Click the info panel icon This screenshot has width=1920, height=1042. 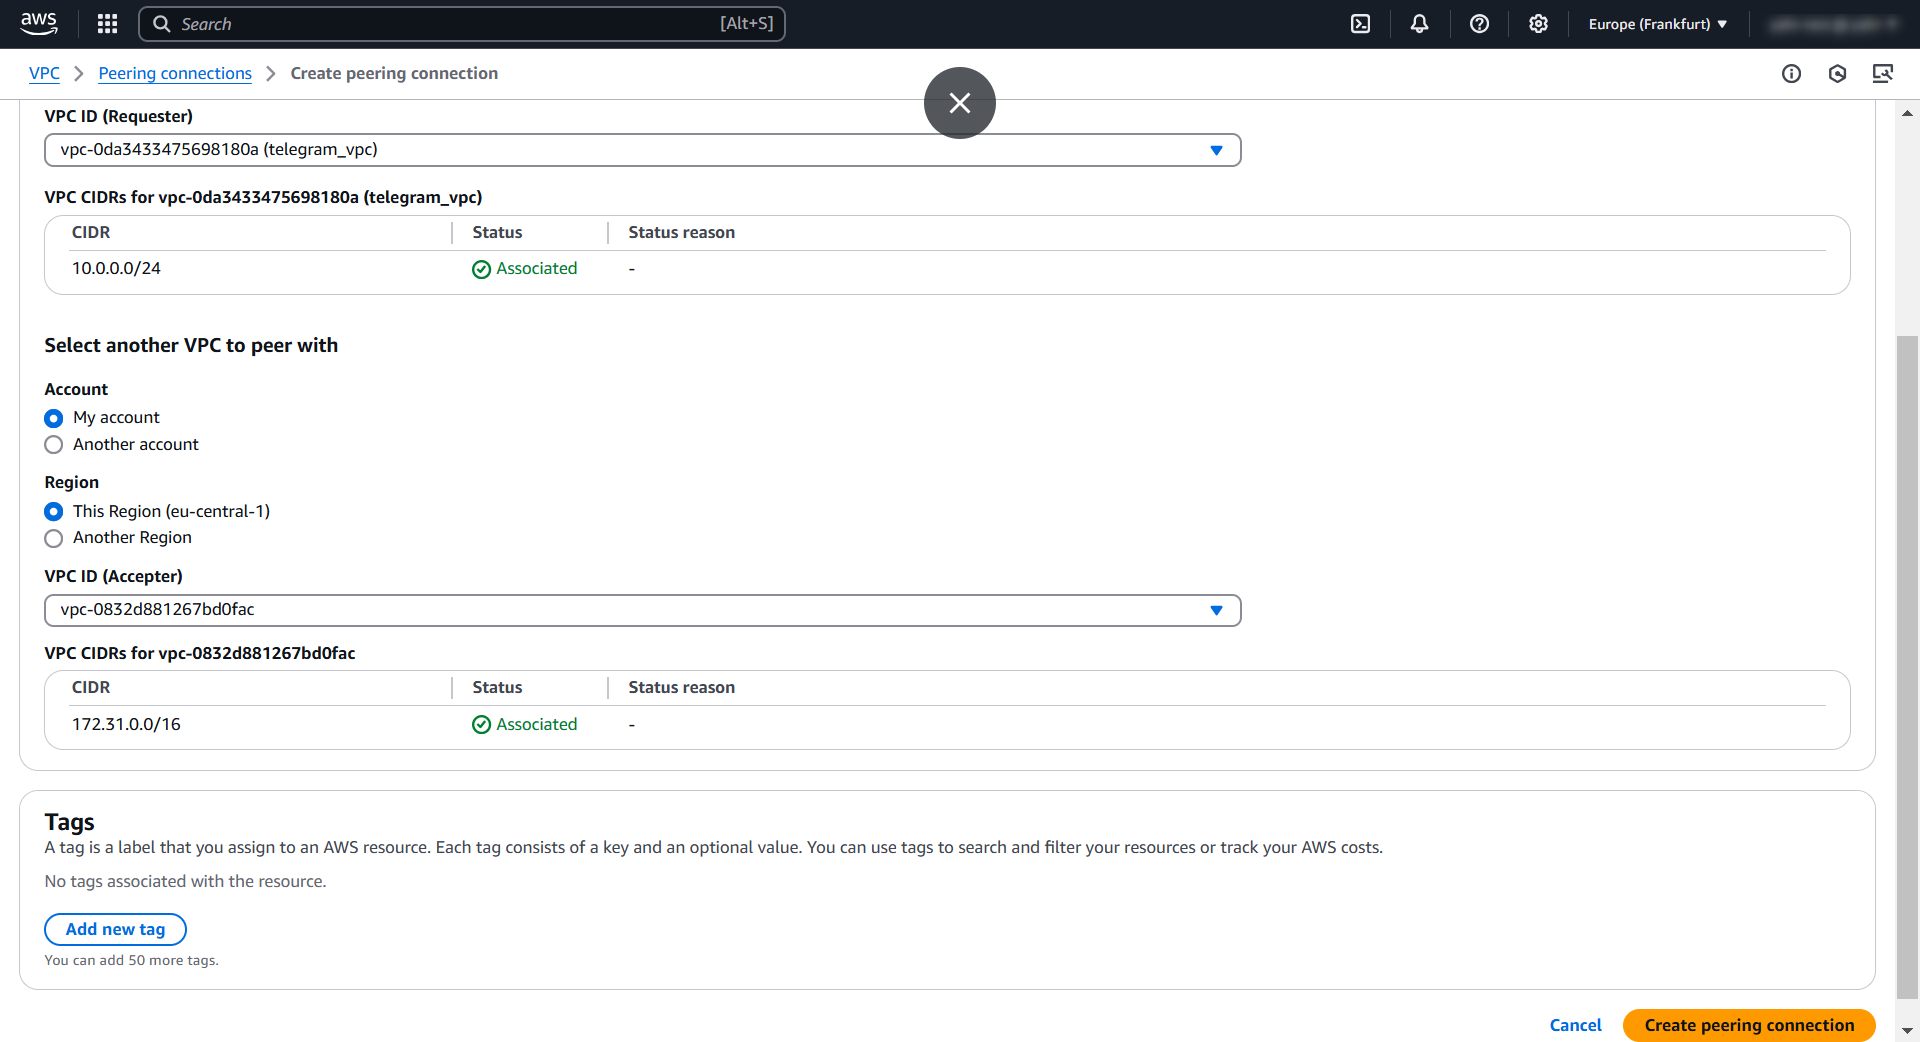(x=1791, y=74)
